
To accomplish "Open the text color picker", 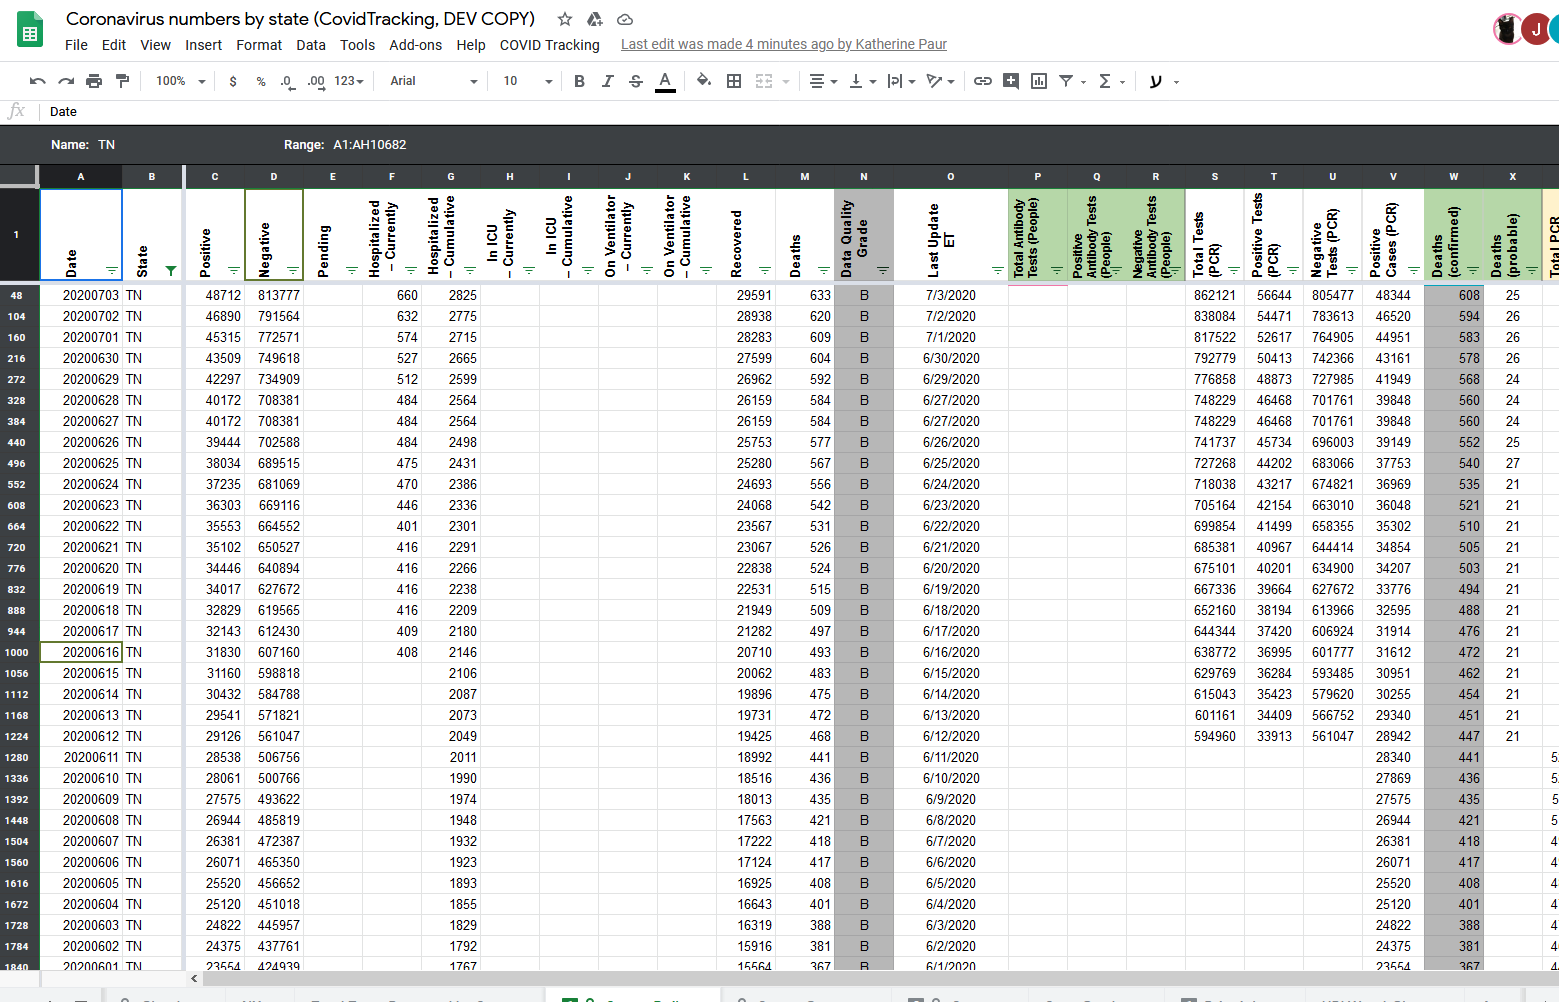I will pos(665,81).
